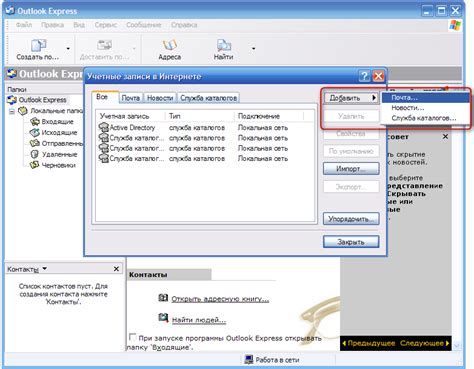Choose Служба каталогов... from the submenu
The image size is (474, 369).
425,118
